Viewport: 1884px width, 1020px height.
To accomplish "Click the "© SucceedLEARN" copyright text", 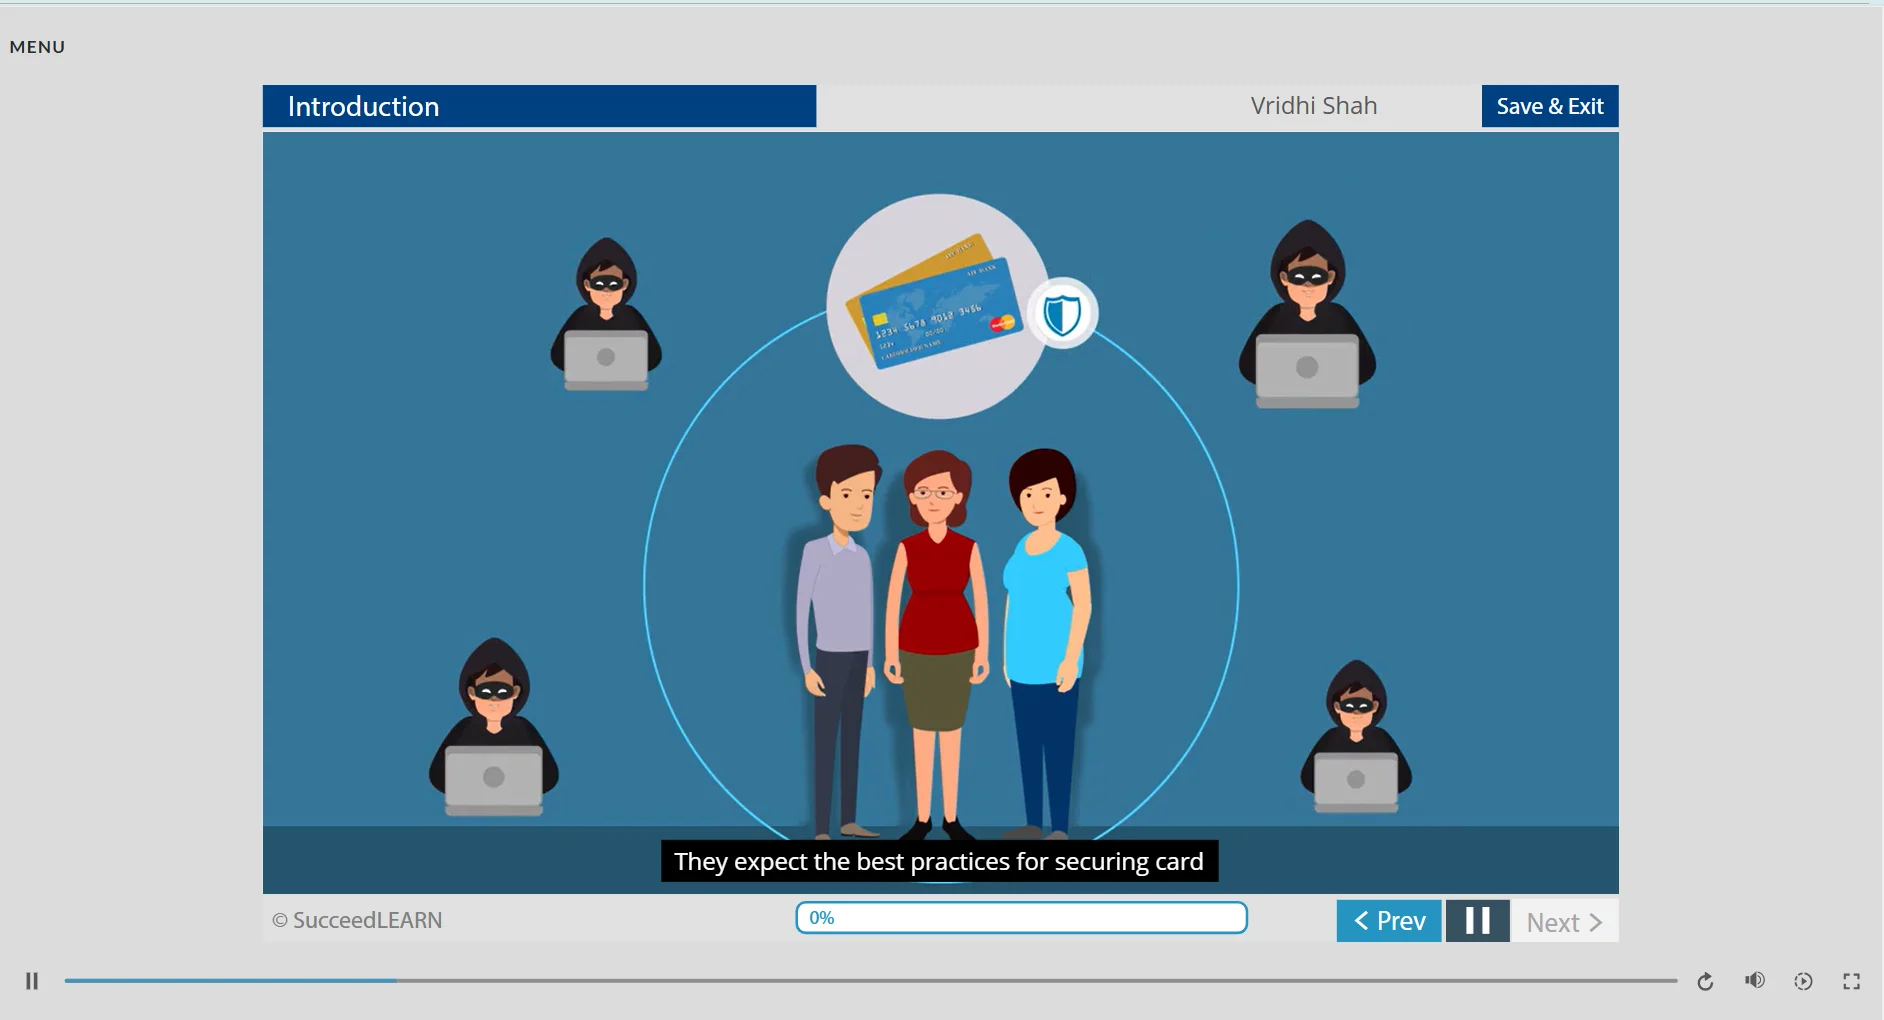I will pyautogui.click(x=357, y=920).
